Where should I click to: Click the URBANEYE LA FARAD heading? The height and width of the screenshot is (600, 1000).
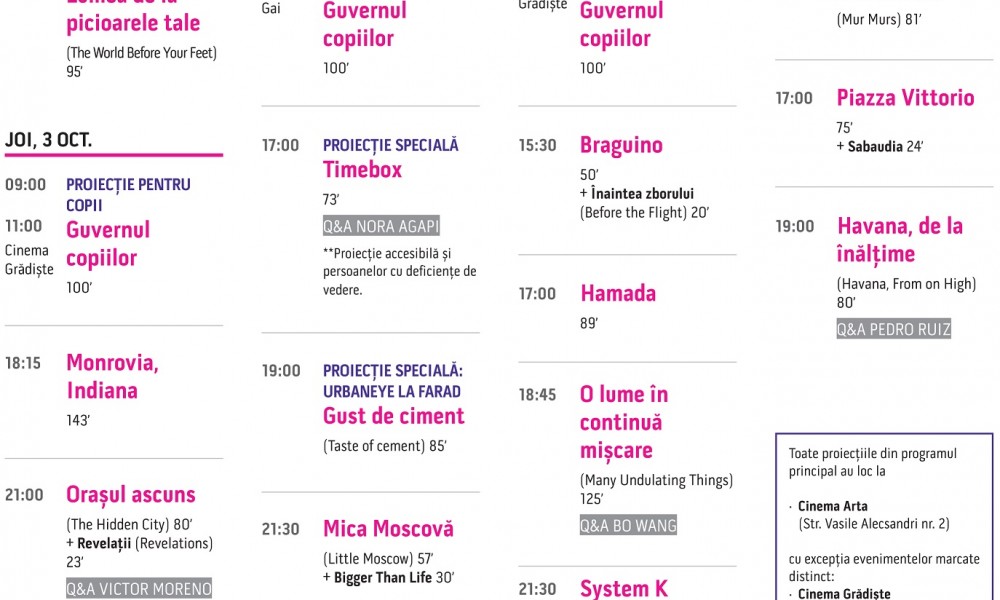click(x=392, y=391)
